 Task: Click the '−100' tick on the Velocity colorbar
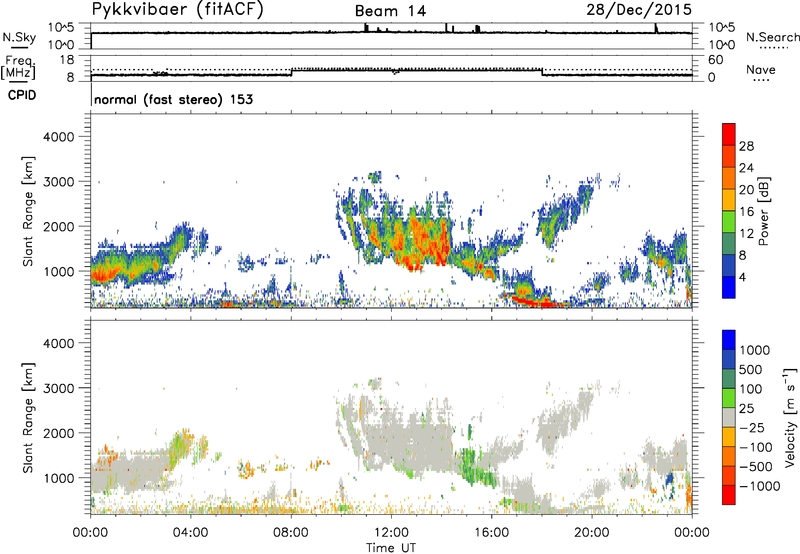click(x=756, y=447)
